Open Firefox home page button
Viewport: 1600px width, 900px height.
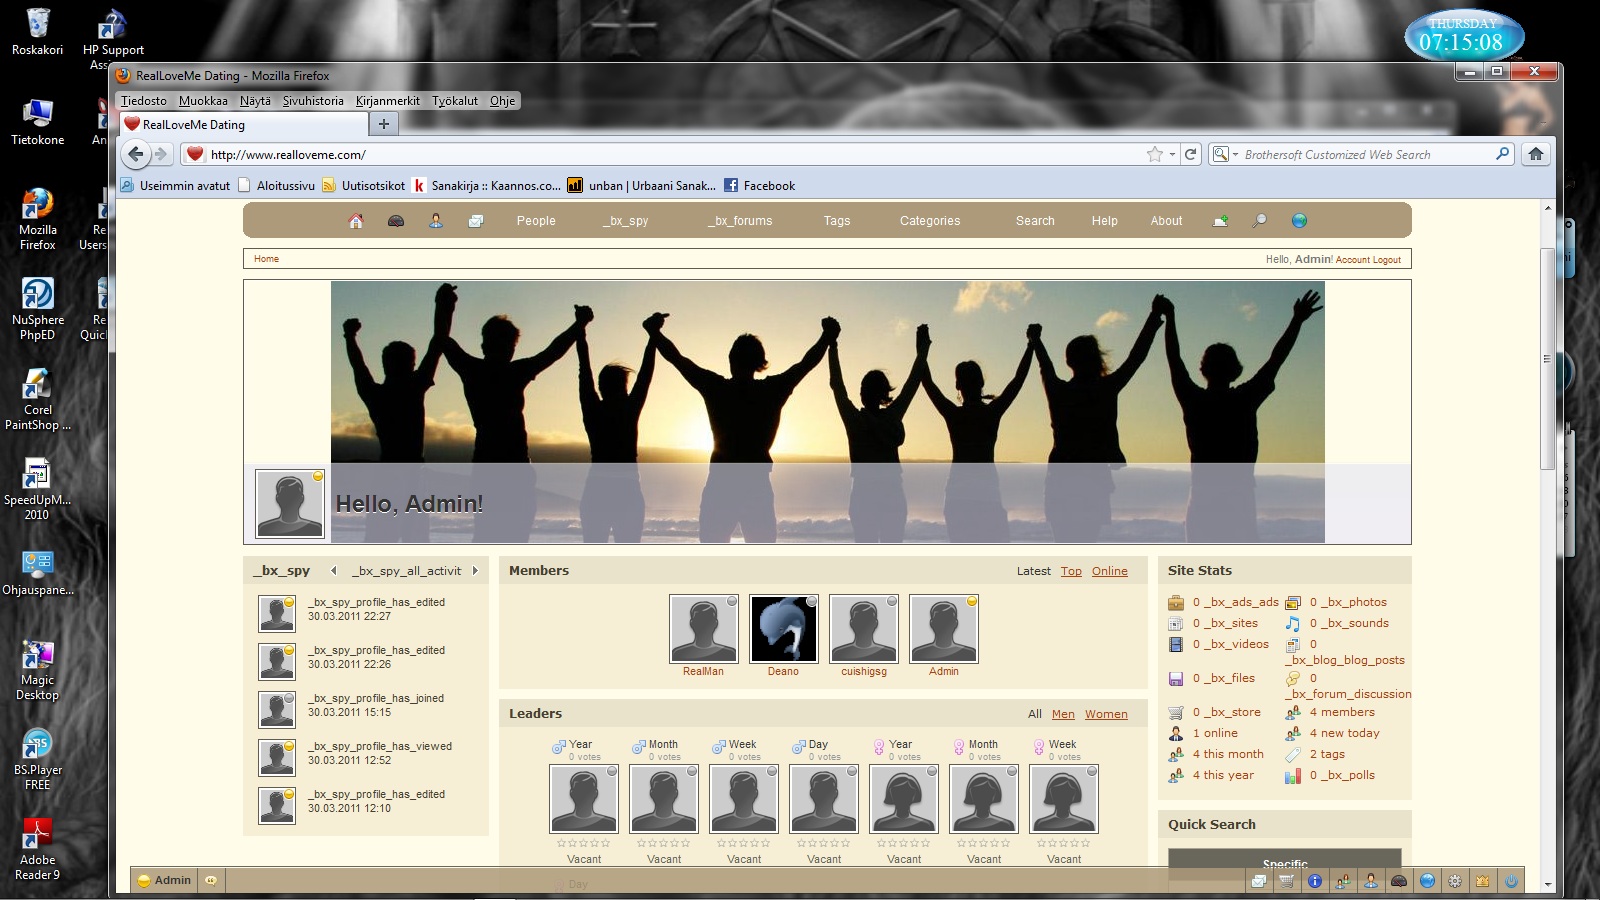tap(1536, 154)
